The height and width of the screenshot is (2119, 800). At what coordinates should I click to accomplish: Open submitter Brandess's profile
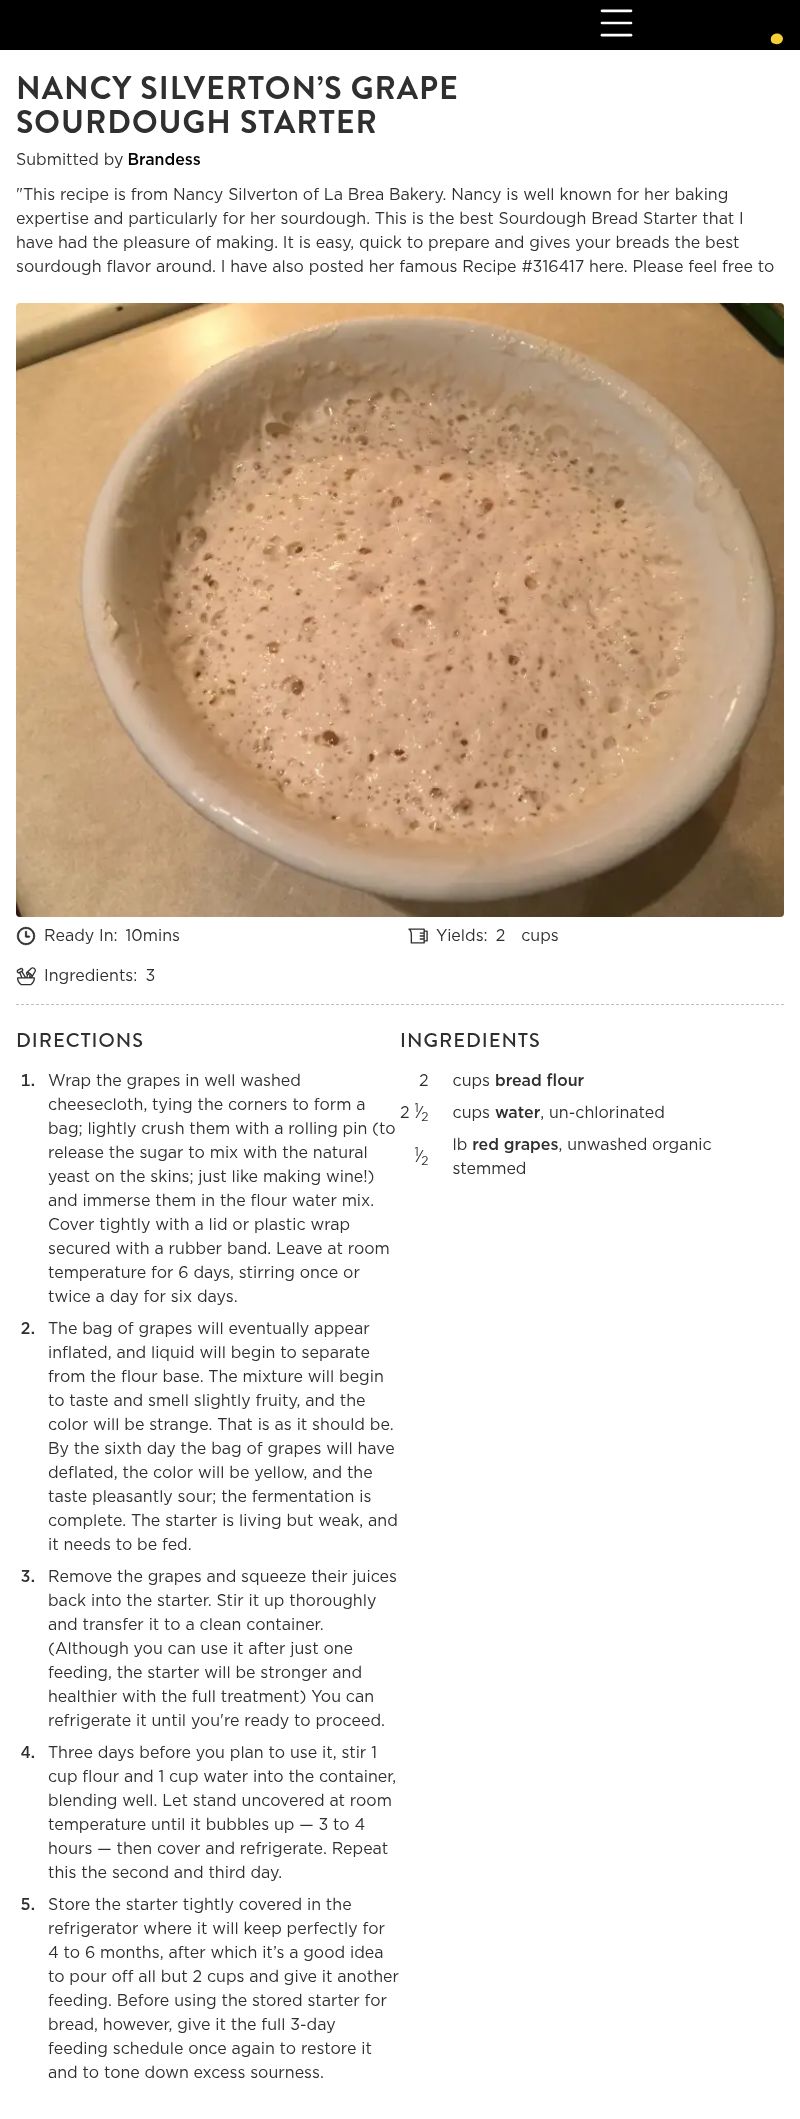click(x=164, y=159)
